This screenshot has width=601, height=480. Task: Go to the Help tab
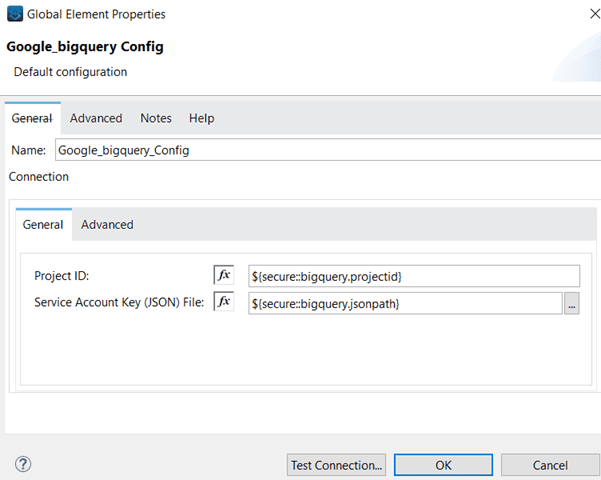(202, 118)
